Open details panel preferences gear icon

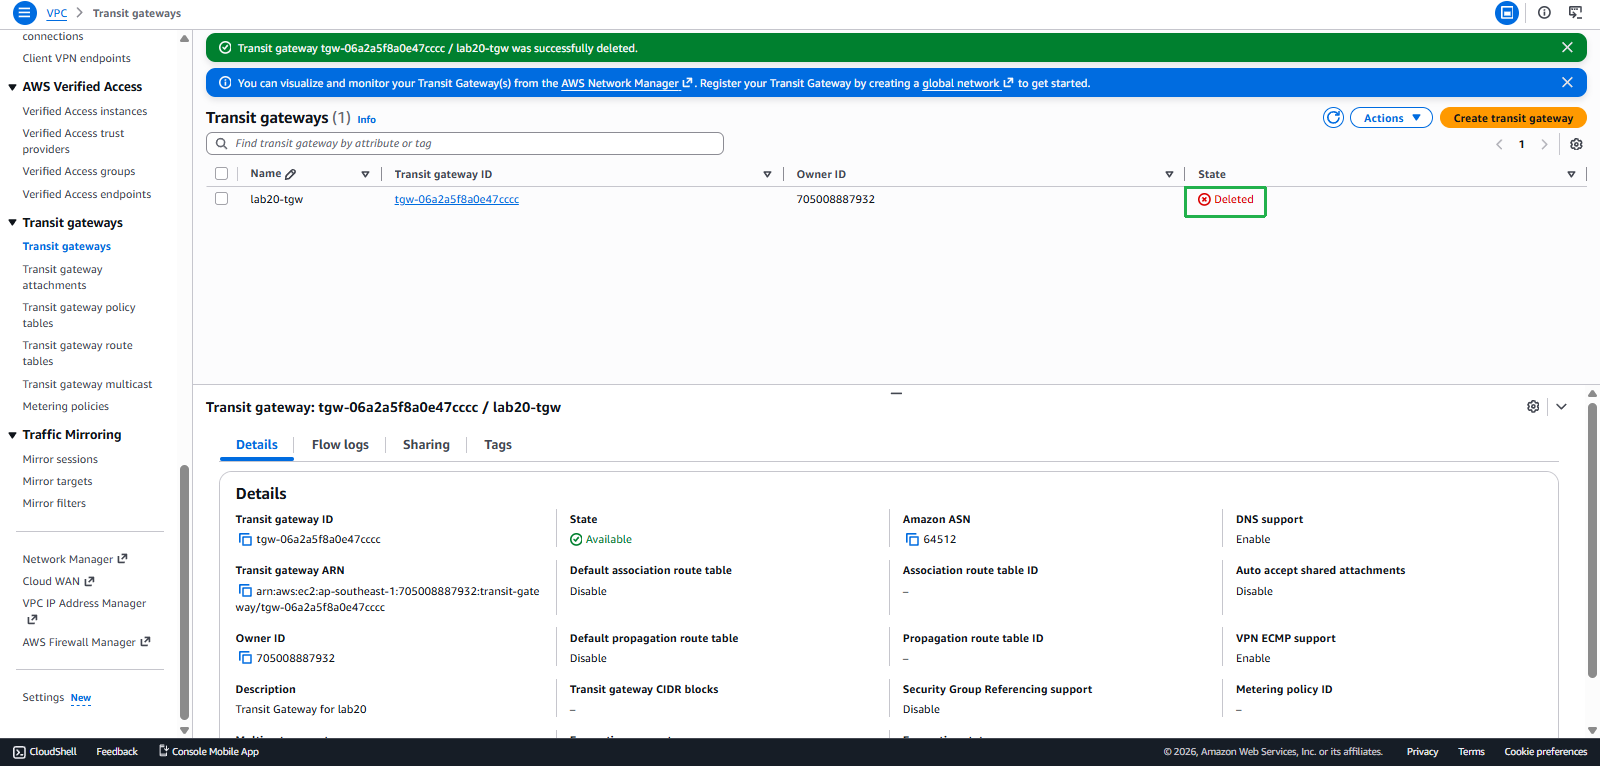(1533, 407)
